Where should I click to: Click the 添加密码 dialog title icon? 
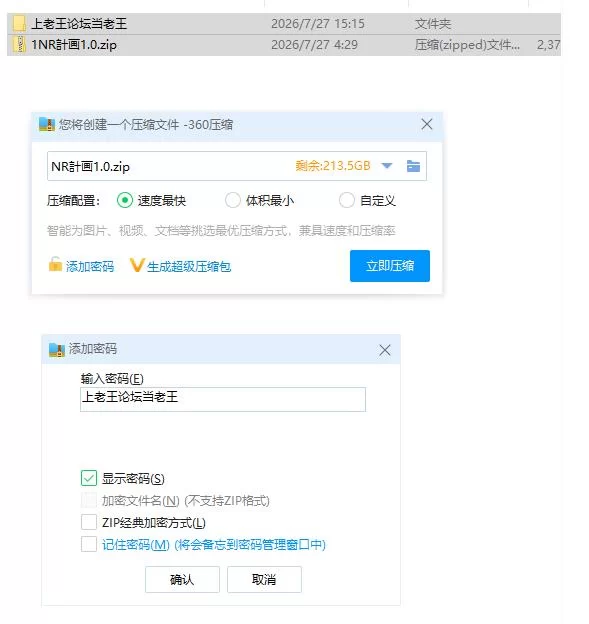point(57,349)
